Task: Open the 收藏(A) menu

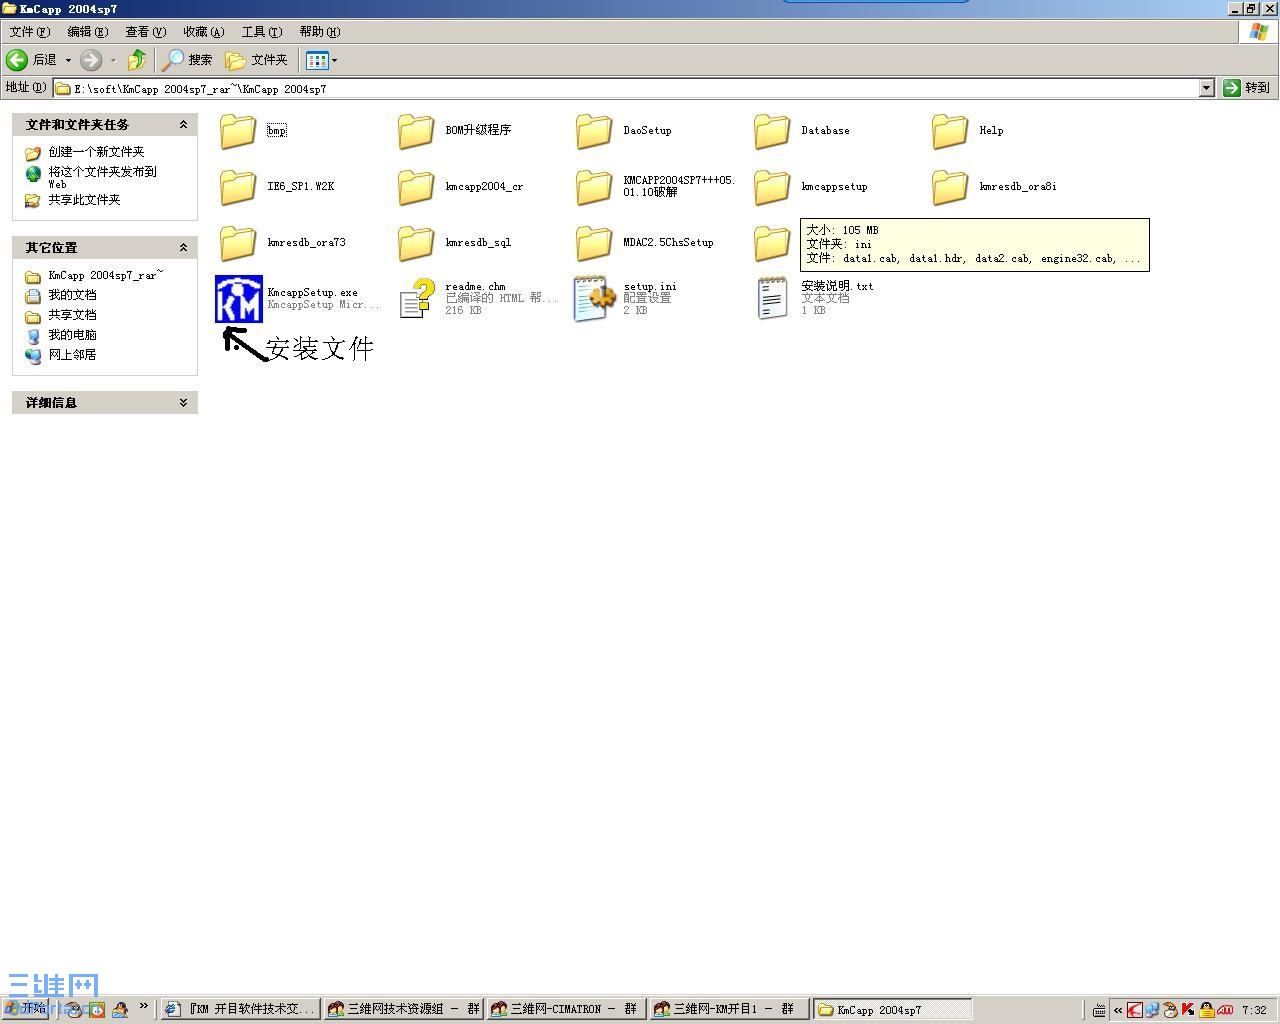Action: click(x=203, y=32)
